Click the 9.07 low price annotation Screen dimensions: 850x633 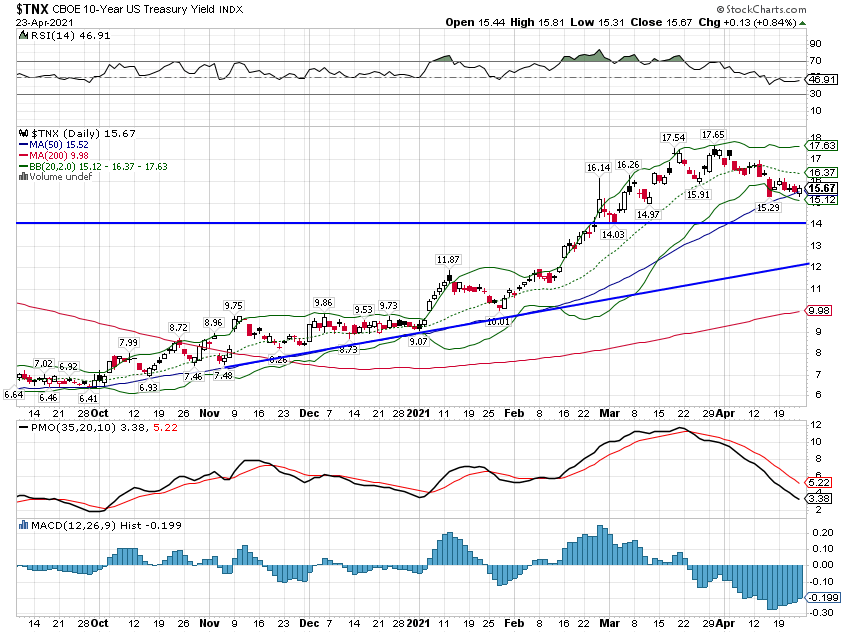pyautogui.click(x=418, y=341)
